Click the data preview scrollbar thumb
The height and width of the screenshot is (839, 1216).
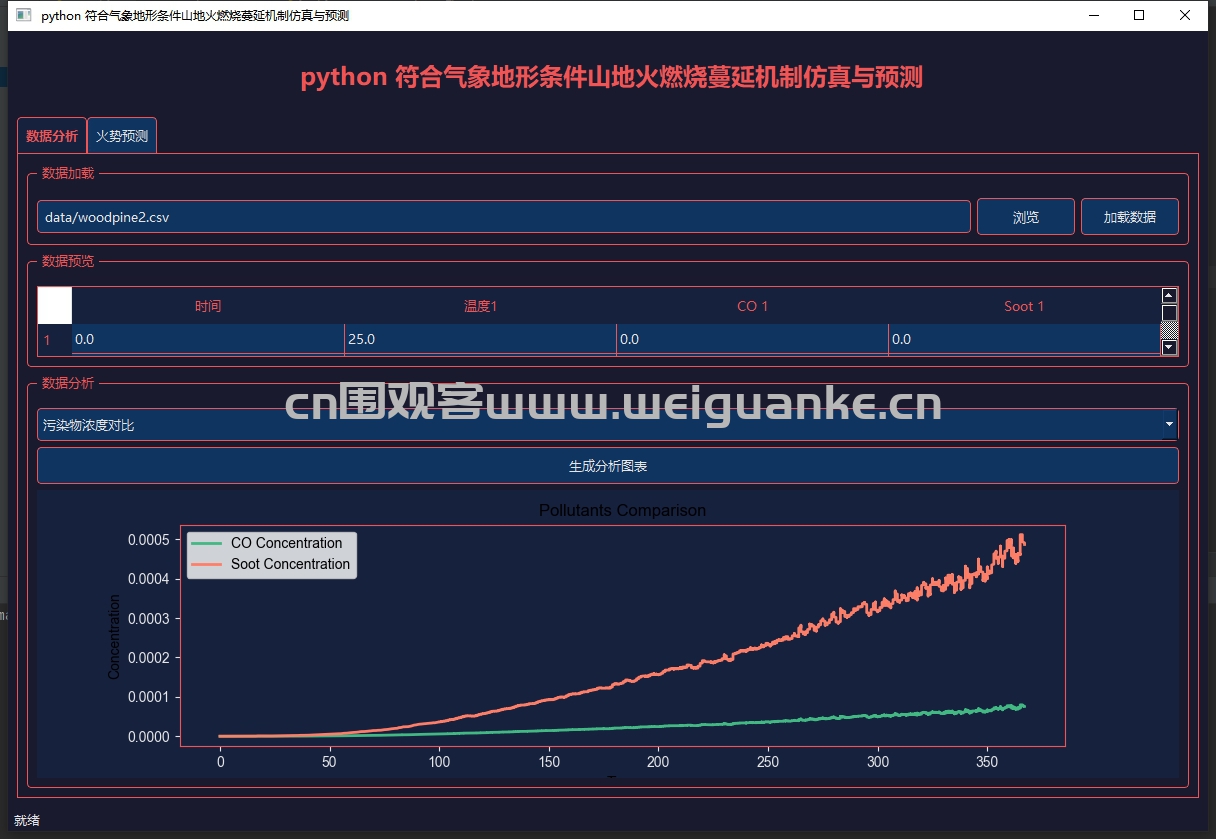coord(1169,313)
